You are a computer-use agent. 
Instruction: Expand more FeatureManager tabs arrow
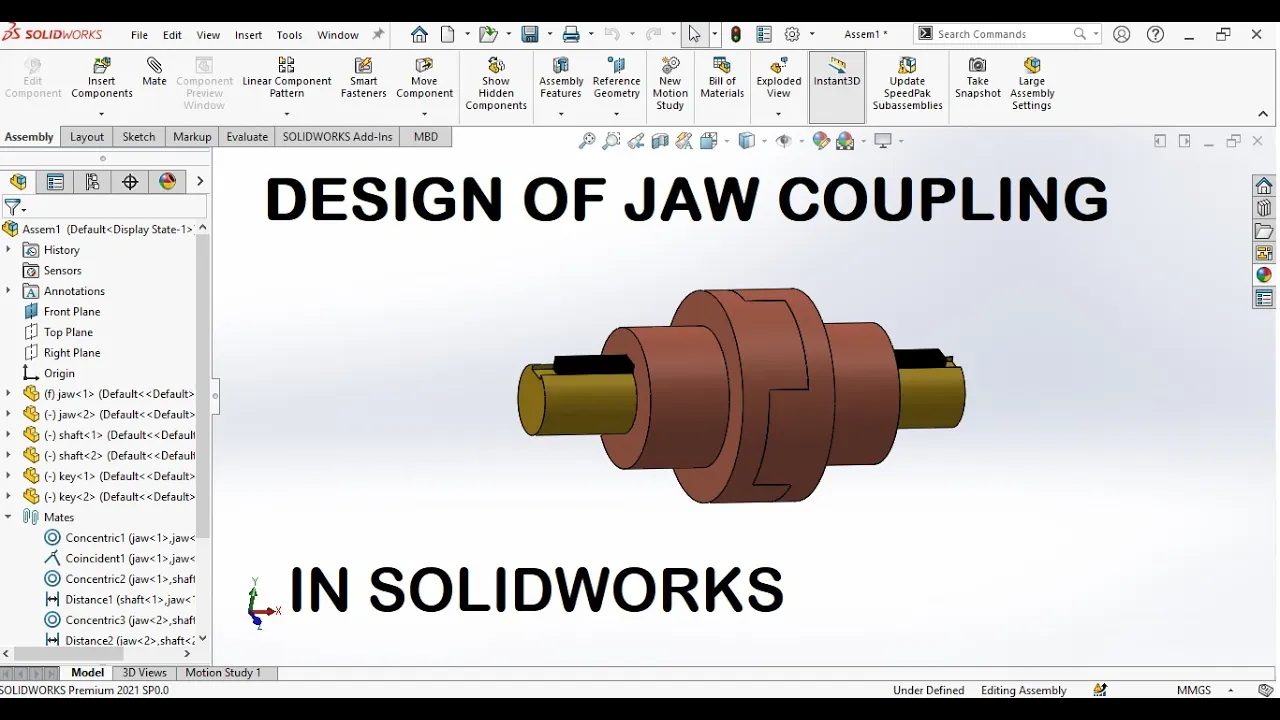(200, 181)
